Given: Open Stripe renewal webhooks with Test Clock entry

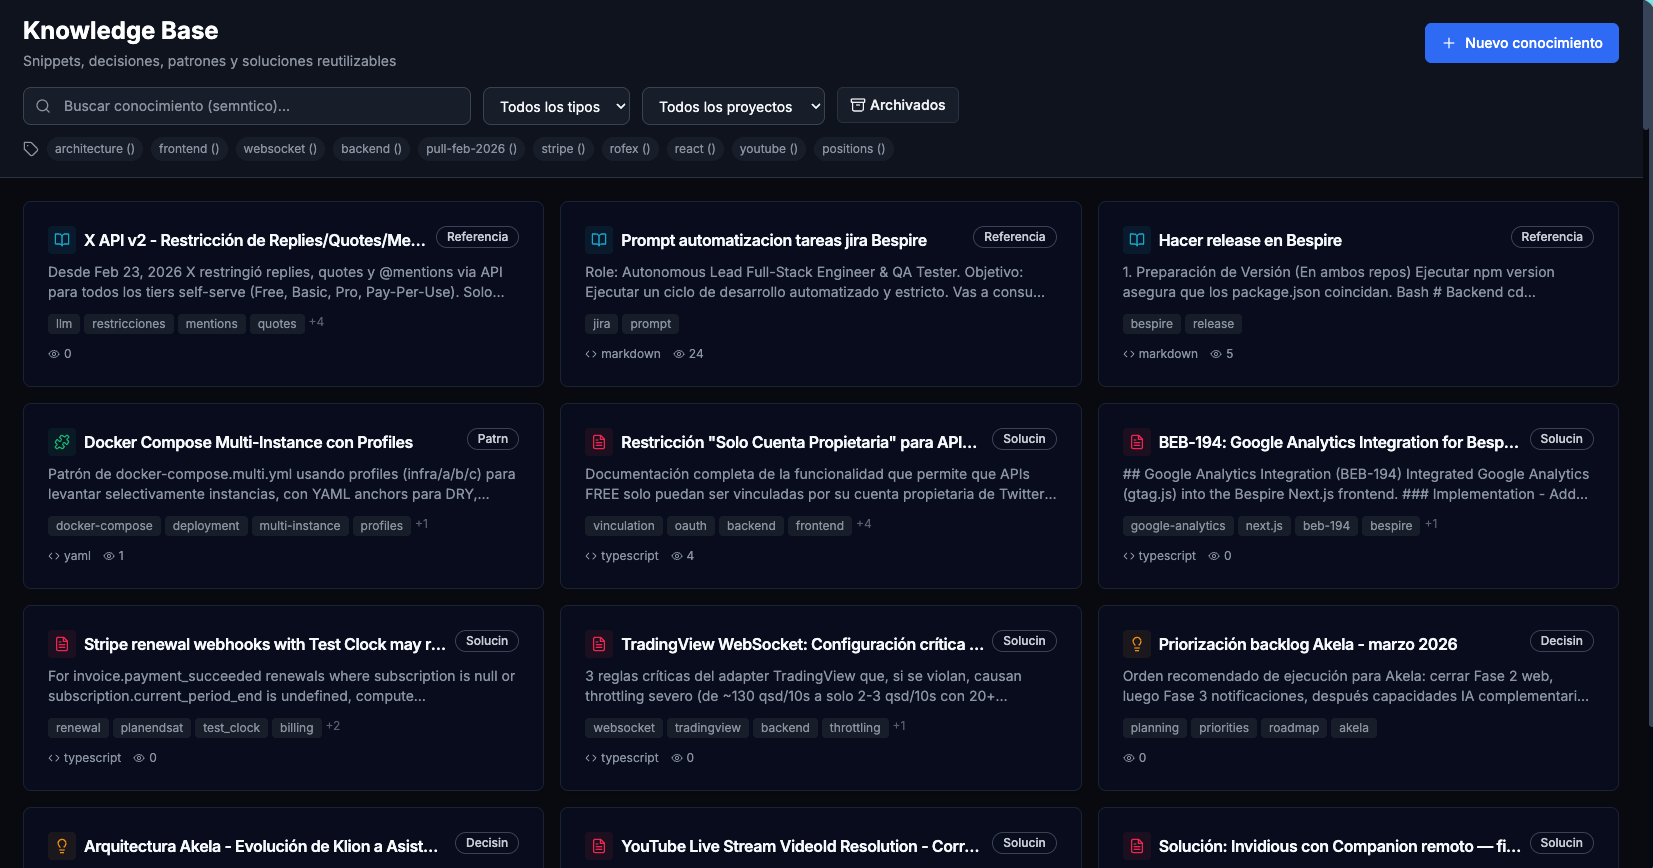Looking at the screenshot, I should coord(283,698).
